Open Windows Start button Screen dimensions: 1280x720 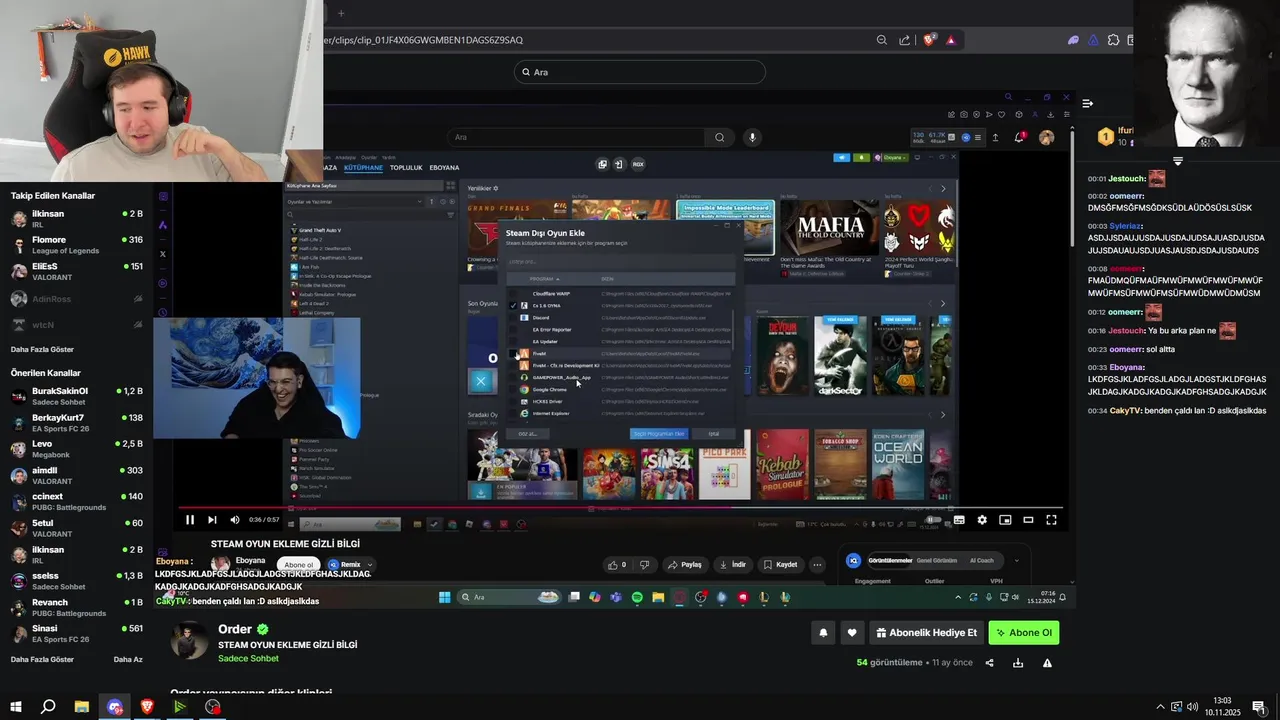(15, 707)
